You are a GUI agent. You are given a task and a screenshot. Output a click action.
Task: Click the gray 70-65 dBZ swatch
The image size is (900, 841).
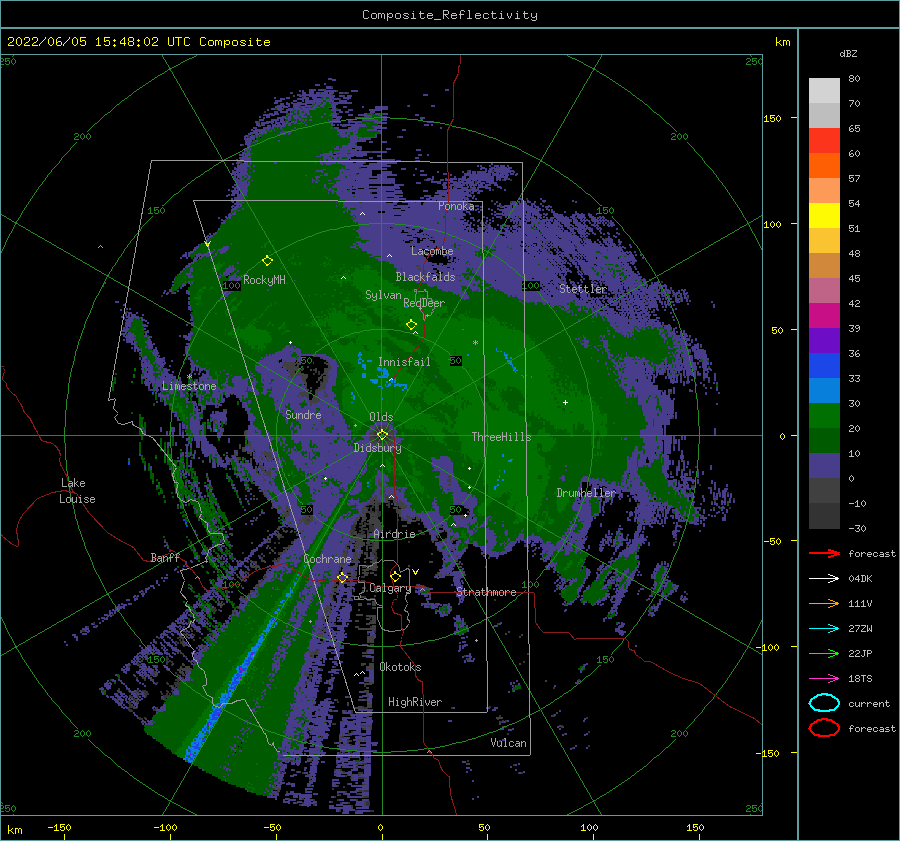pos(824,115)
